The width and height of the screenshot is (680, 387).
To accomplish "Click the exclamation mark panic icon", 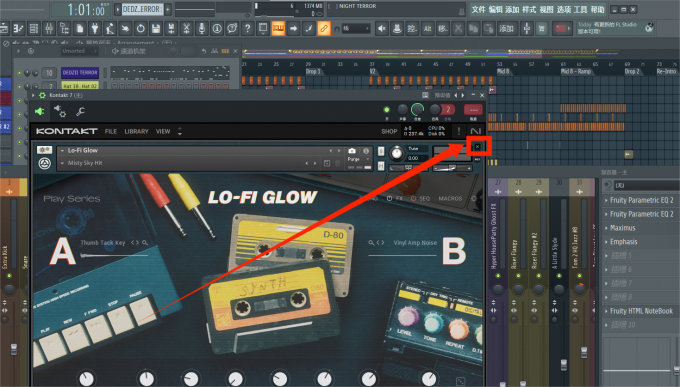I will 459,131.
